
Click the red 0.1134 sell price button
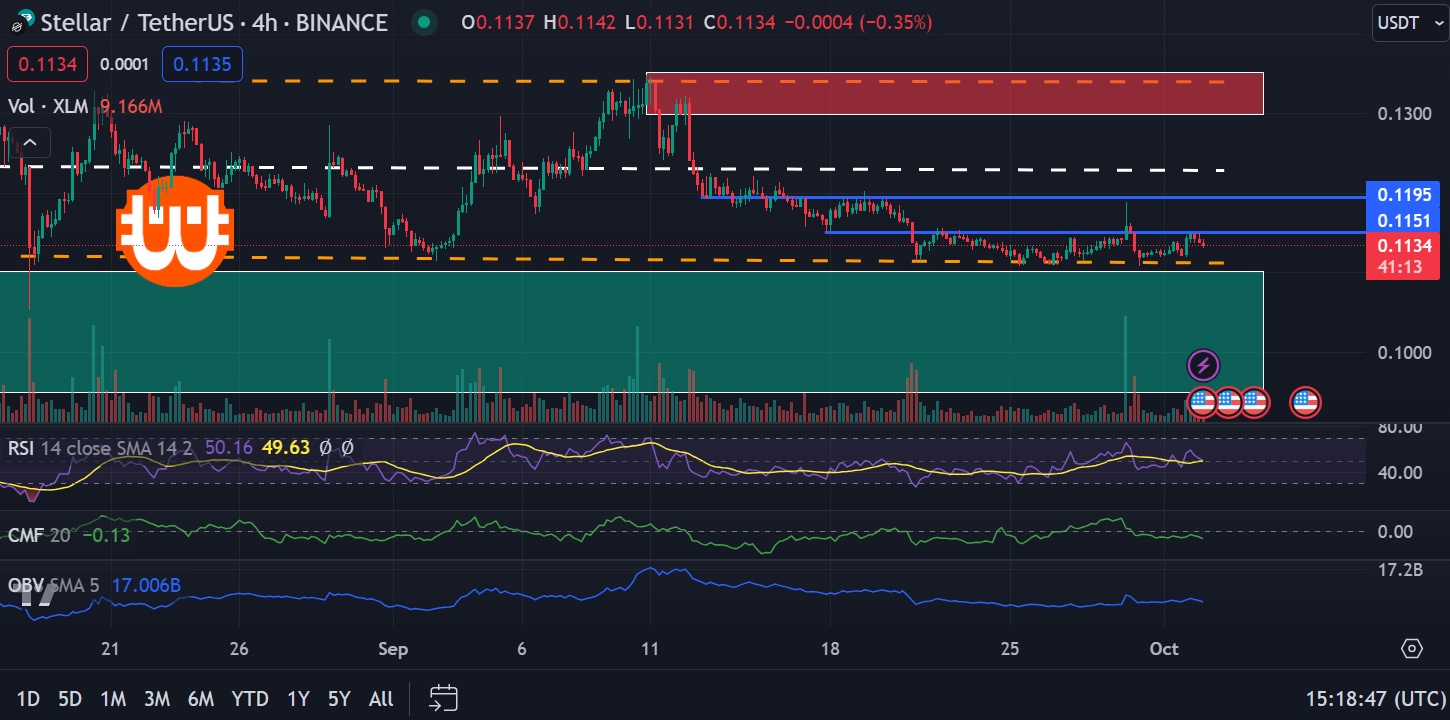click(x=47, y=65)
